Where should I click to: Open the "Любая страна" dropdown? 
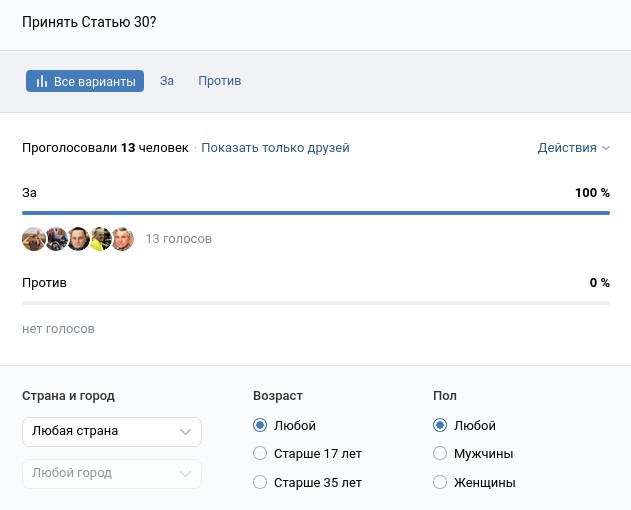[x=112, y=432]
